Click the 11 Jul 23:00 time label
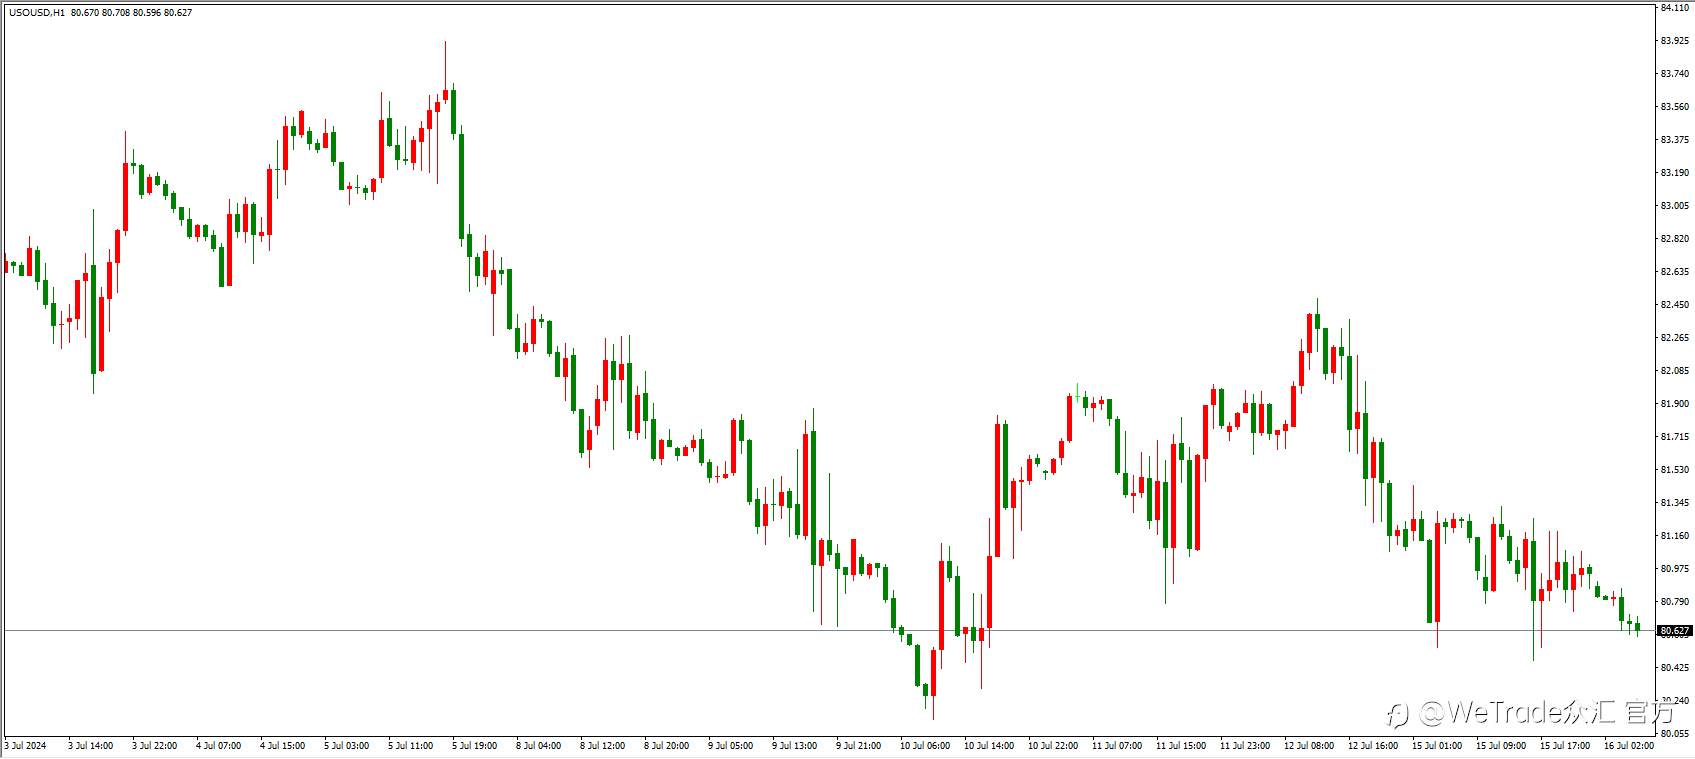This screenshot has height=759, width=1695. point(1245,746)
